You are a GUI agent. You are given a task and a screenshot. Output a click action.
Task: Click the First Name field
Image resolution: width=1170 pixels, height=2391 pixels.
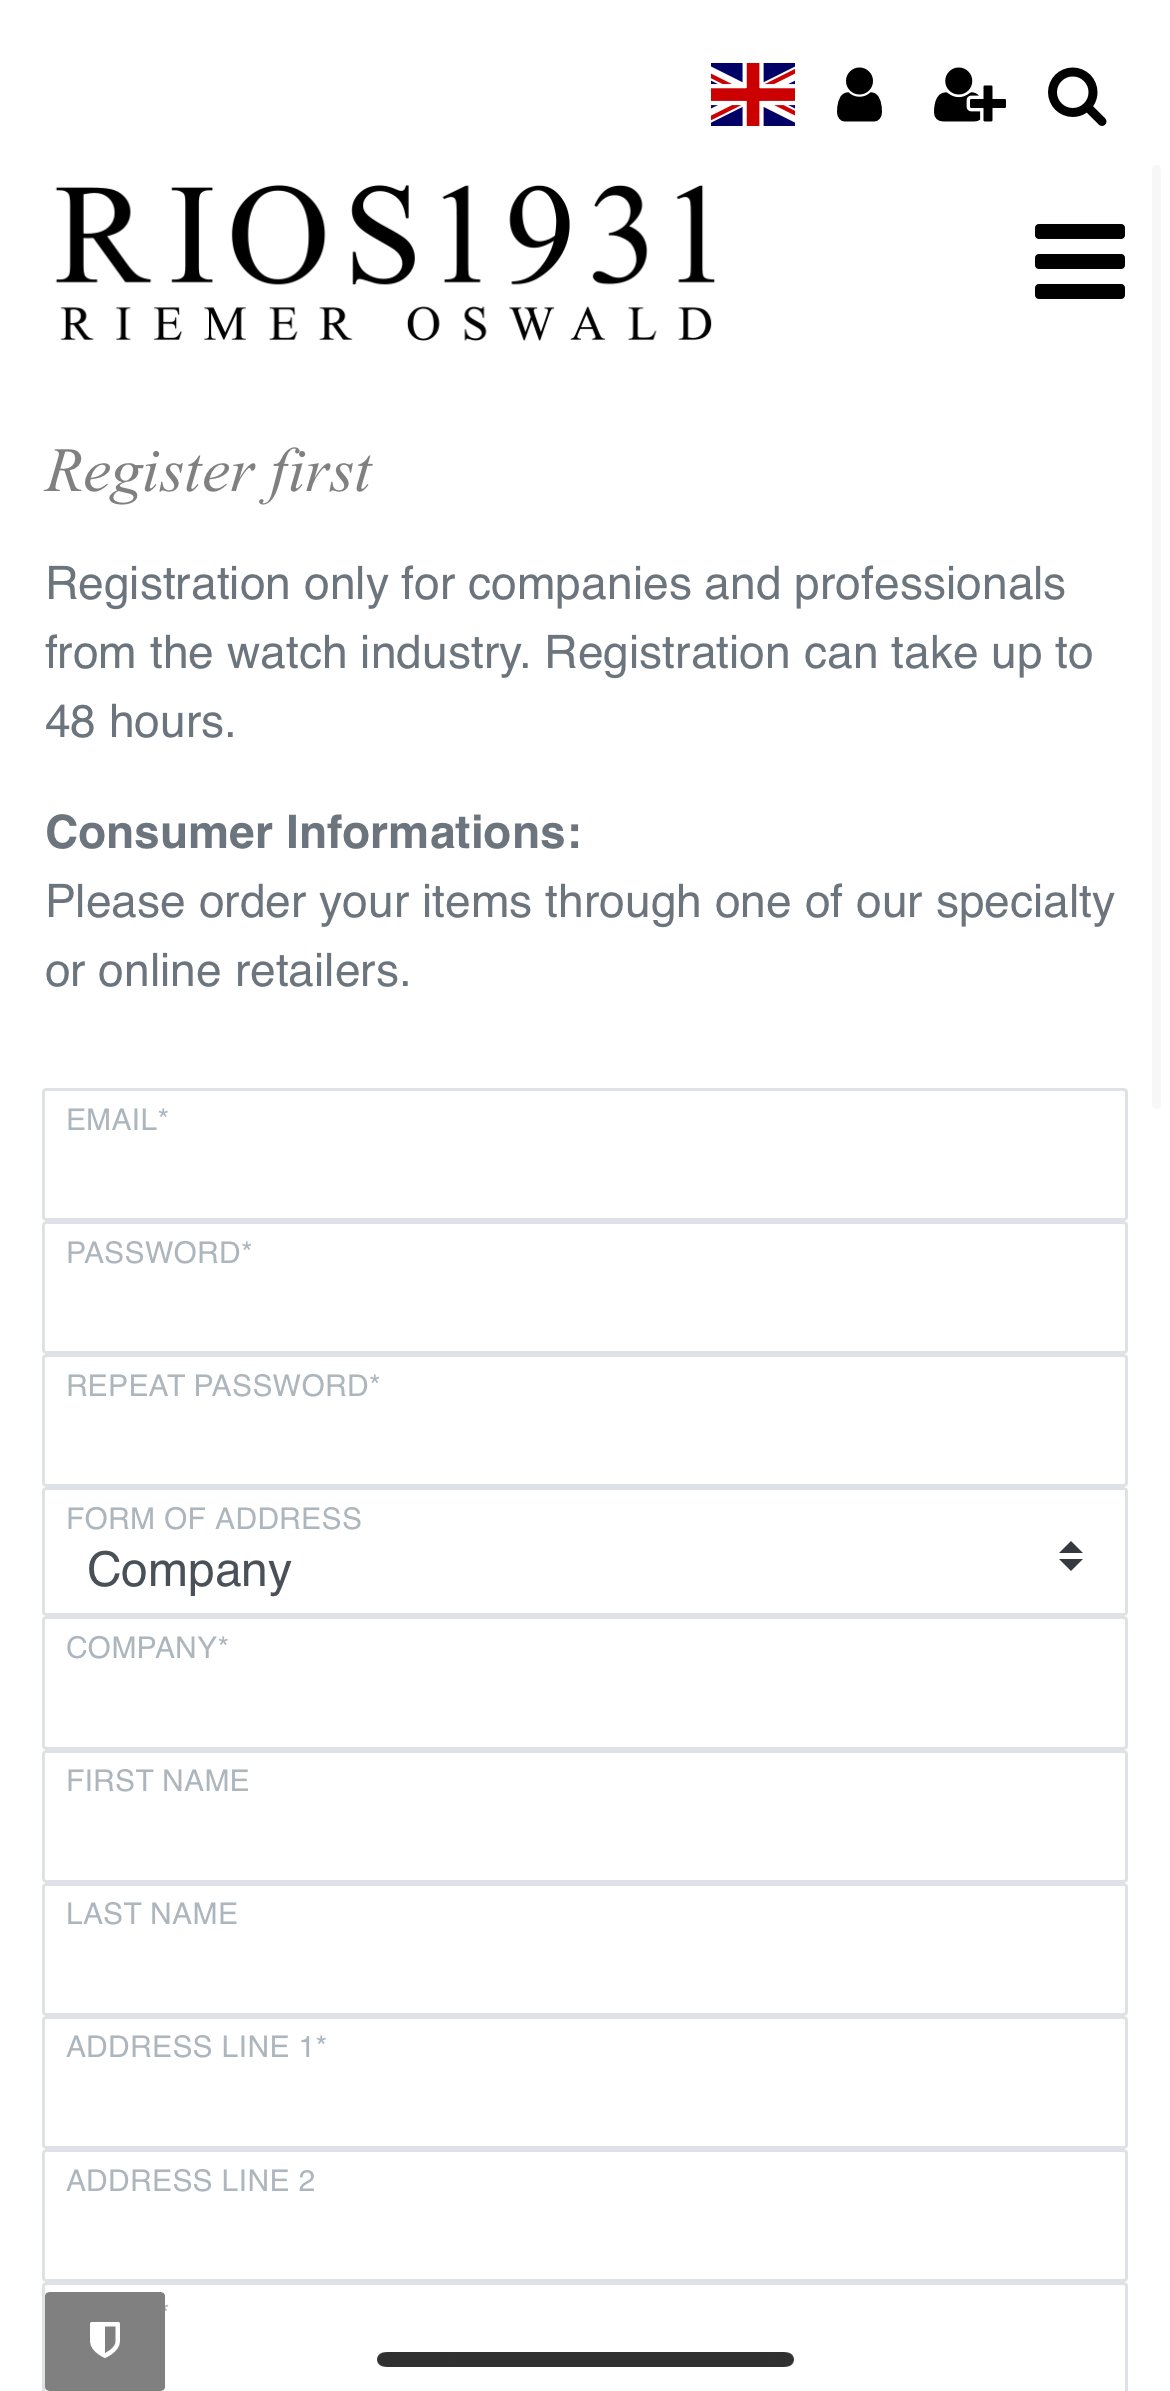[585, 1816]
